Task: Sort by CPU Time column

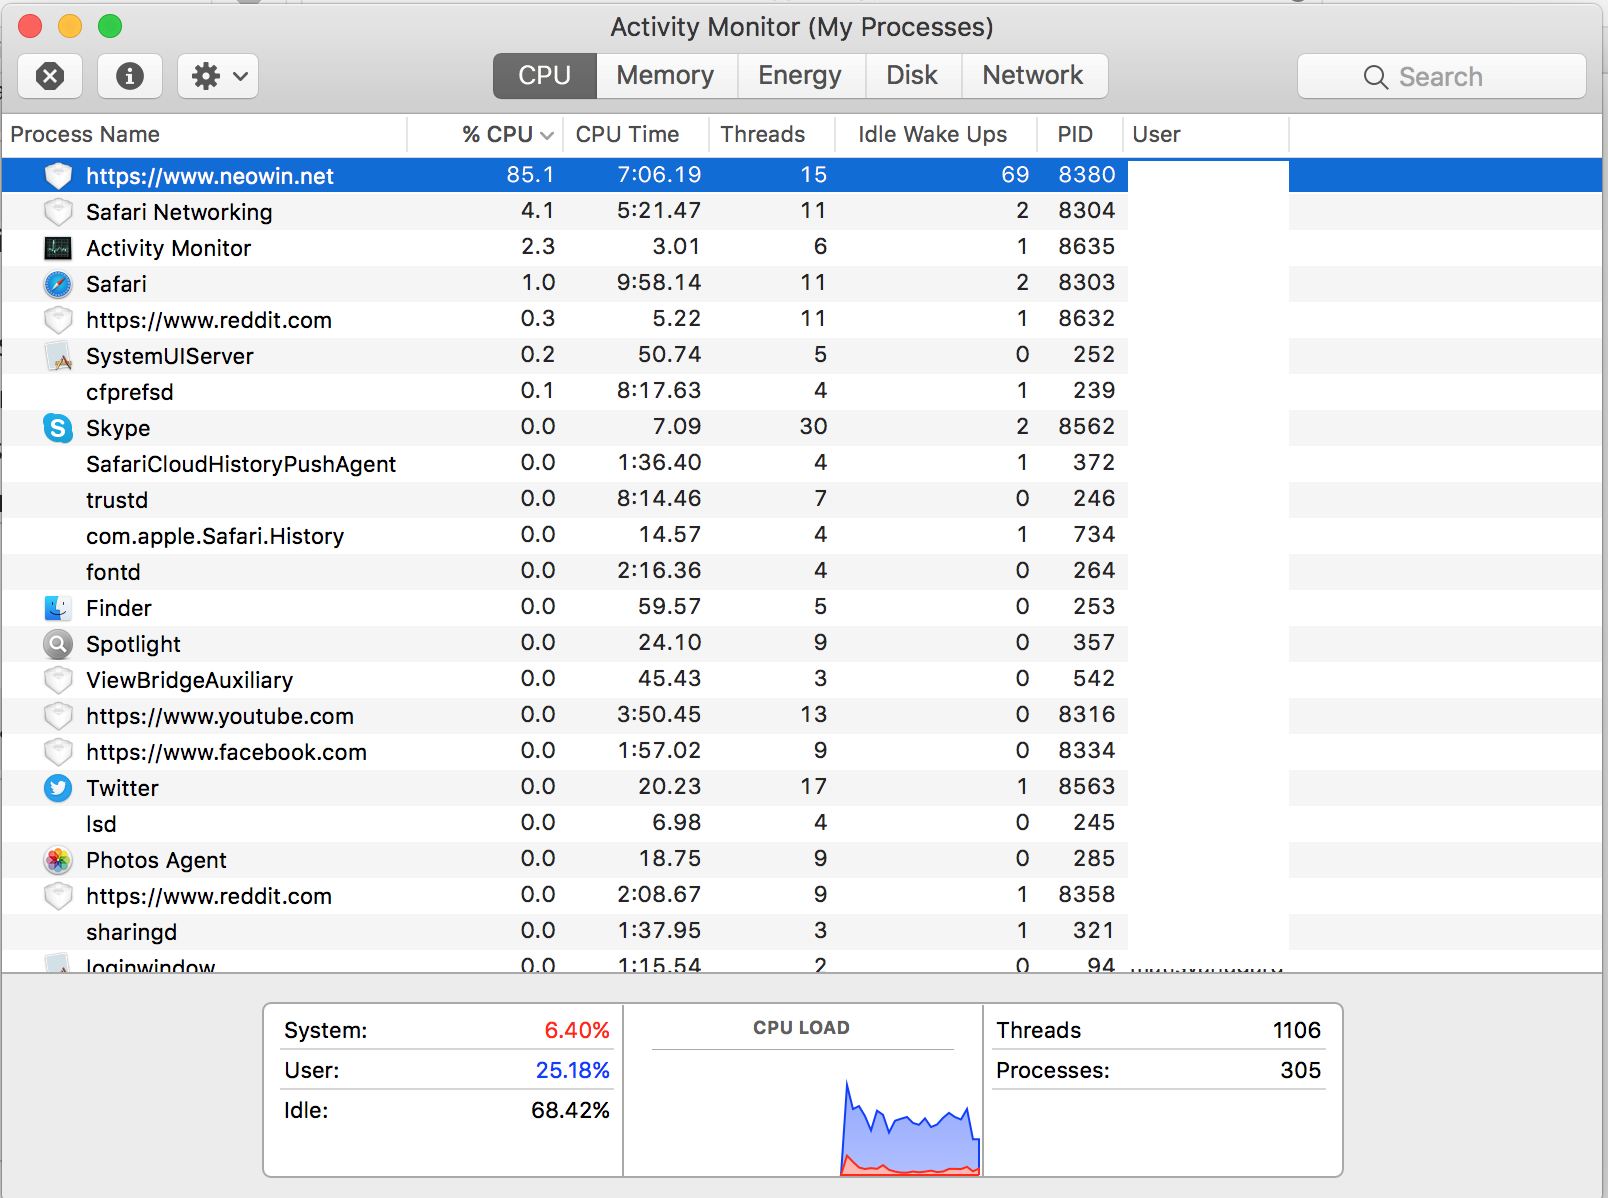Action: [x=635, y=135]
